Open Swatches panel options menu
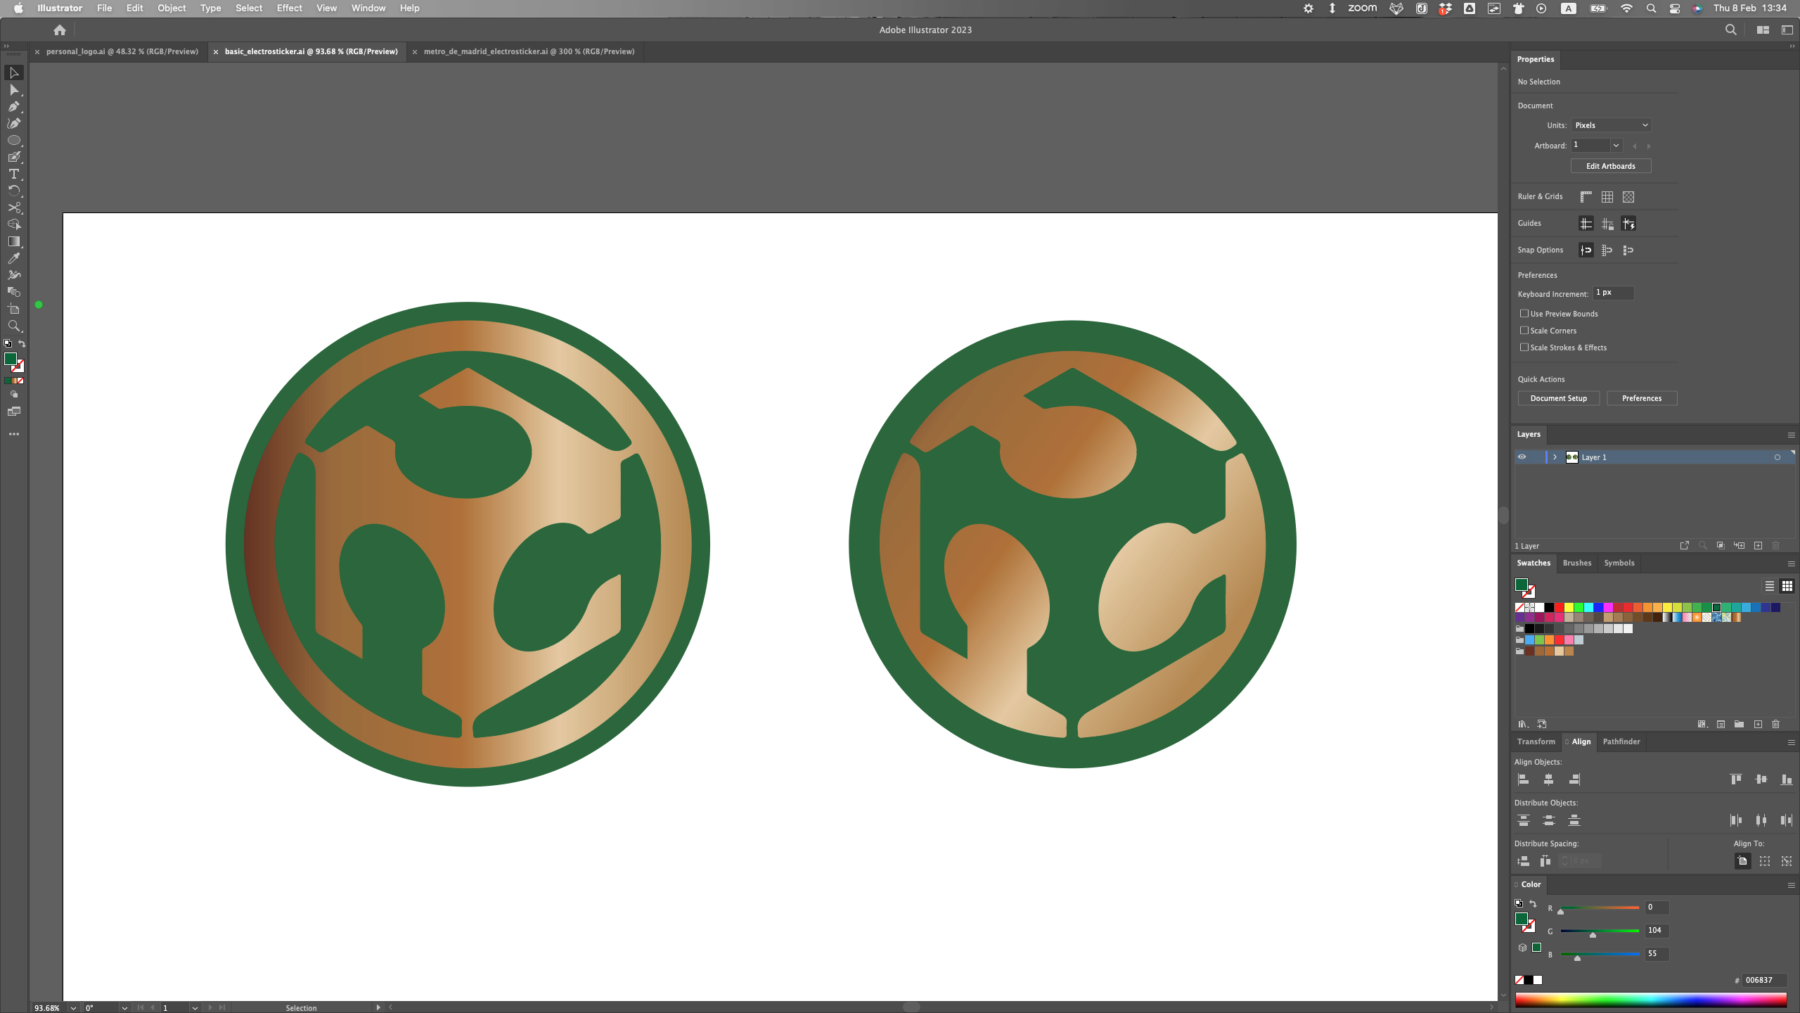Viewport: 1800px width, 1013px height. click(1791, 564)
